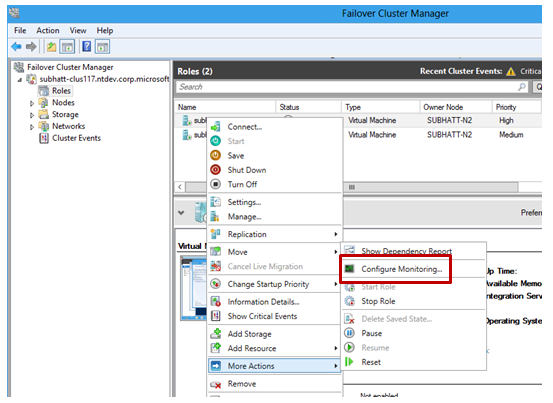
Task: Click the Connect icon in context menu
Action: pyautogui.click(x=215, y=127)
